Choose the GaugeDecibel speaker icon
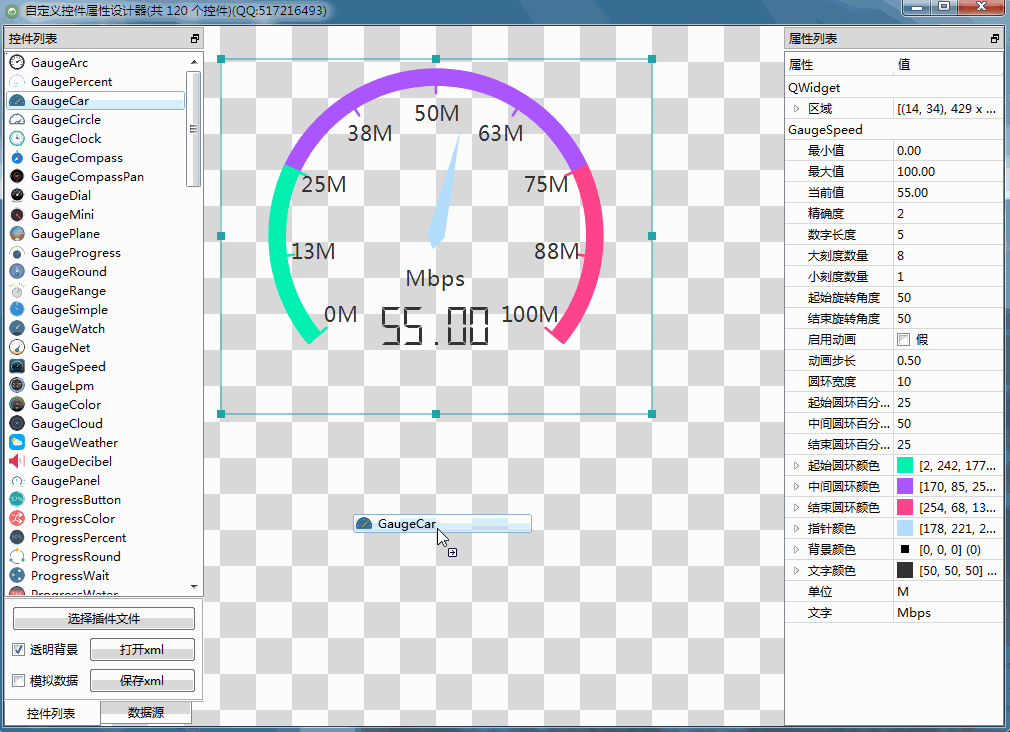 click(17, 461)
